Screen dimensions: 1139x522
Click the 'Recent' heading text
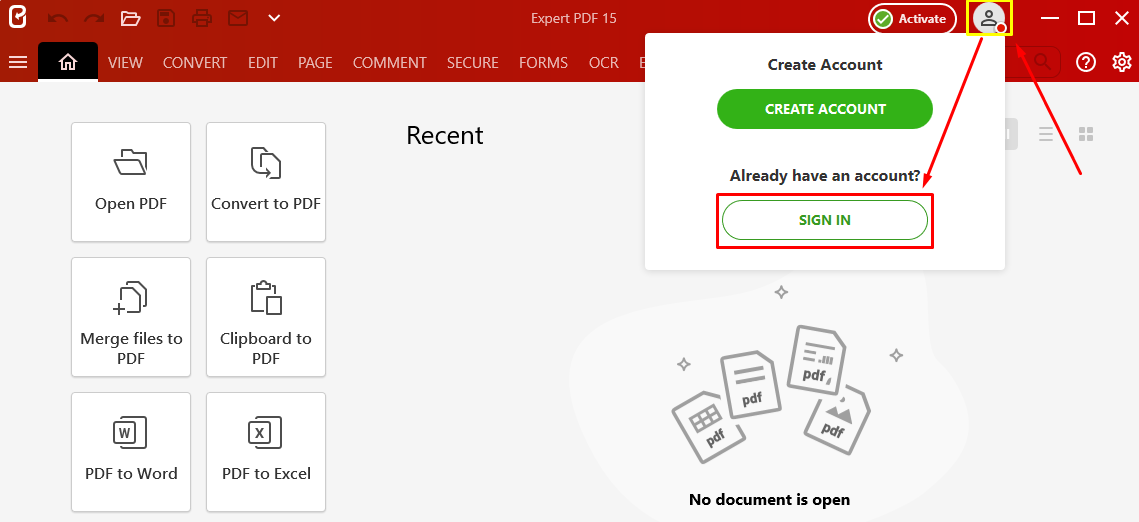click(445, 136)
